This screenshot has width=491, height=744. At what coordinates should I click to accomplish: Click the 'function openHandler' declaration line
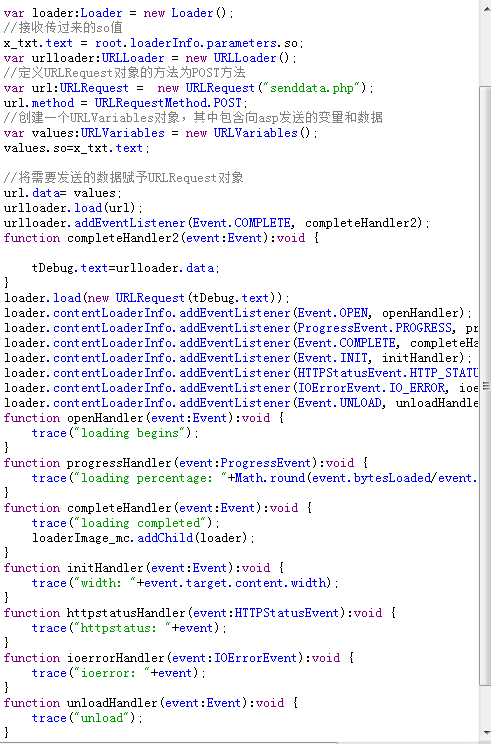pyautogui.click(x=144, y=418)
